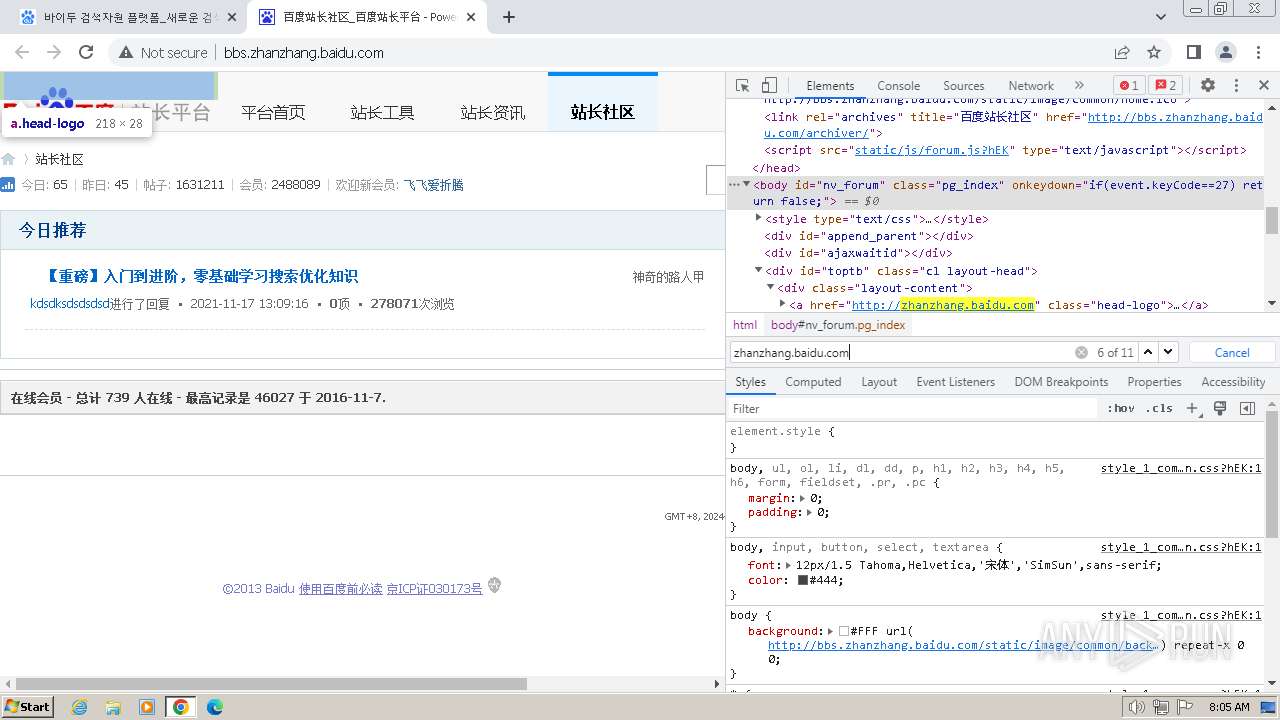
Task: Bookmark this page star icon
Action: [1154, 52]
